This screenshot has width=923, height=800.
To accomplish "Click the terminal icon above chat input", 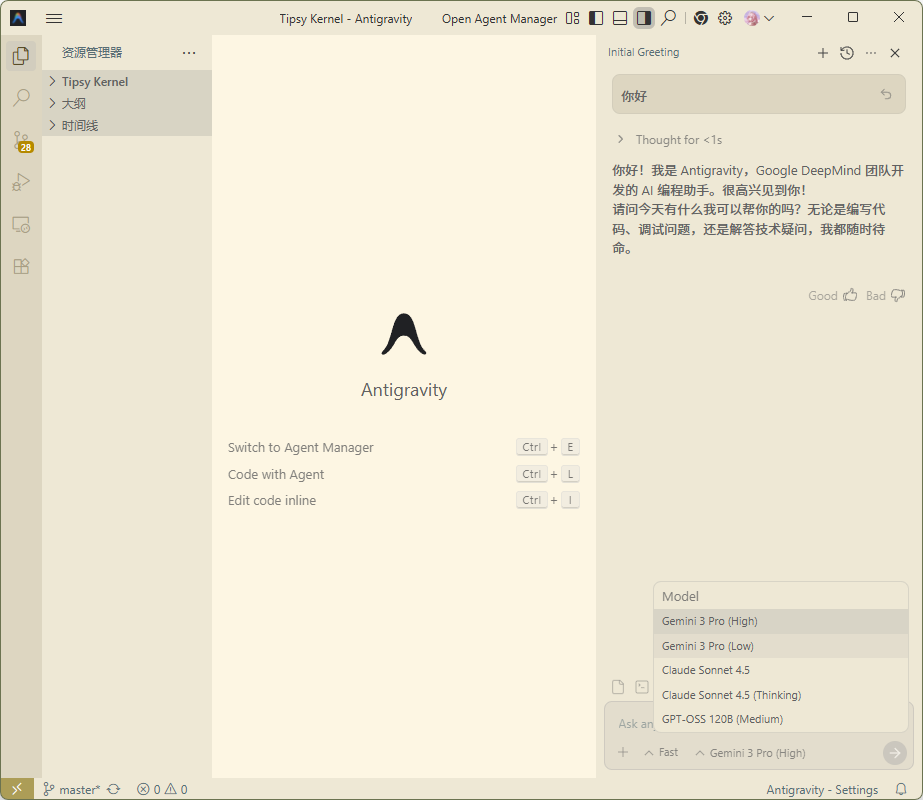I will coord(642,687).
